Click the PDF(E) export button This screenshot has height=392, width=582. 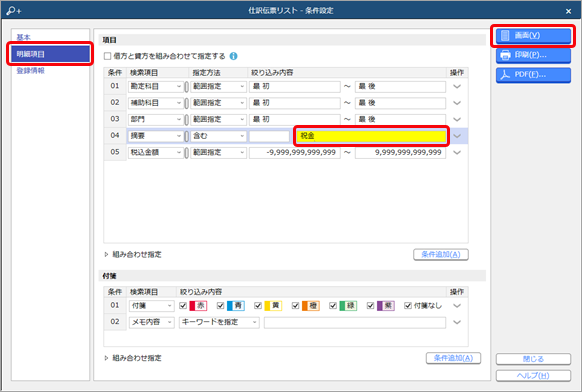point(533,75)
